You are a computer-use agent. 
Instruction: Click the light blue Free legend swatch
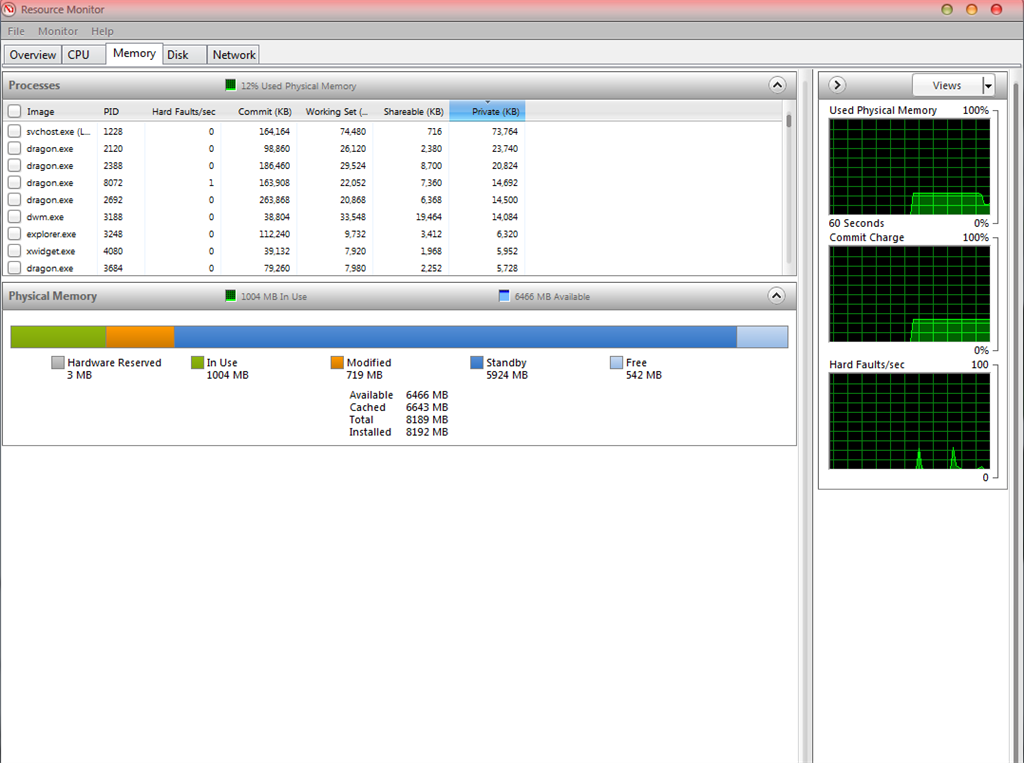point(616,363)
